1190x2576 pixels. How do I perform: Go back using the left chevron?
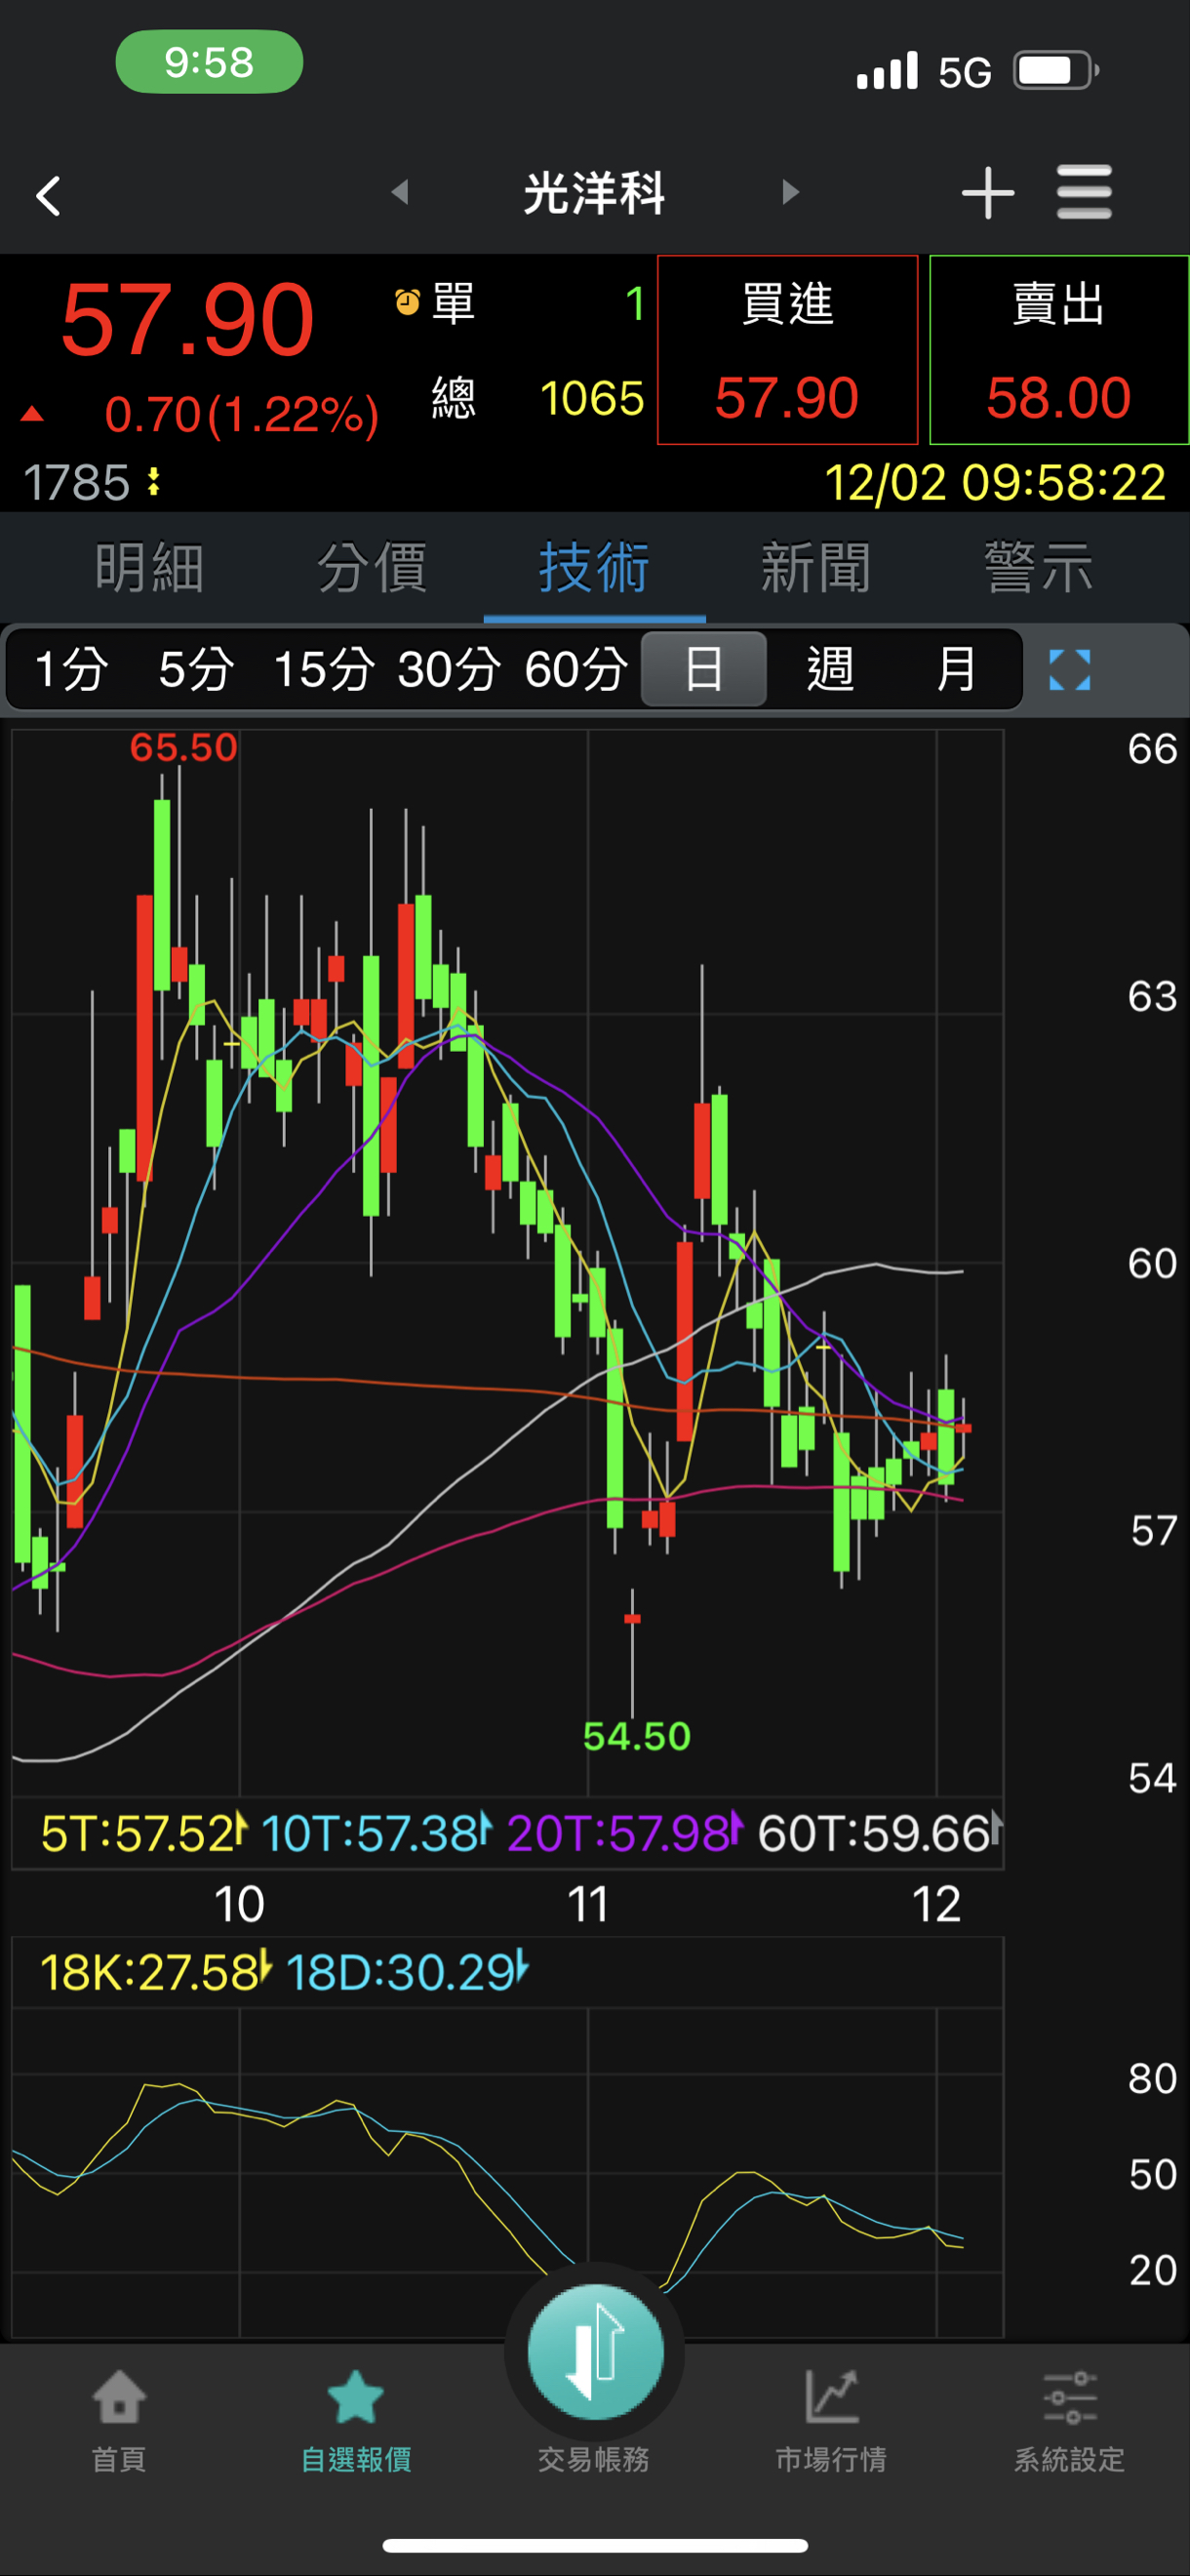pos(48,195)
